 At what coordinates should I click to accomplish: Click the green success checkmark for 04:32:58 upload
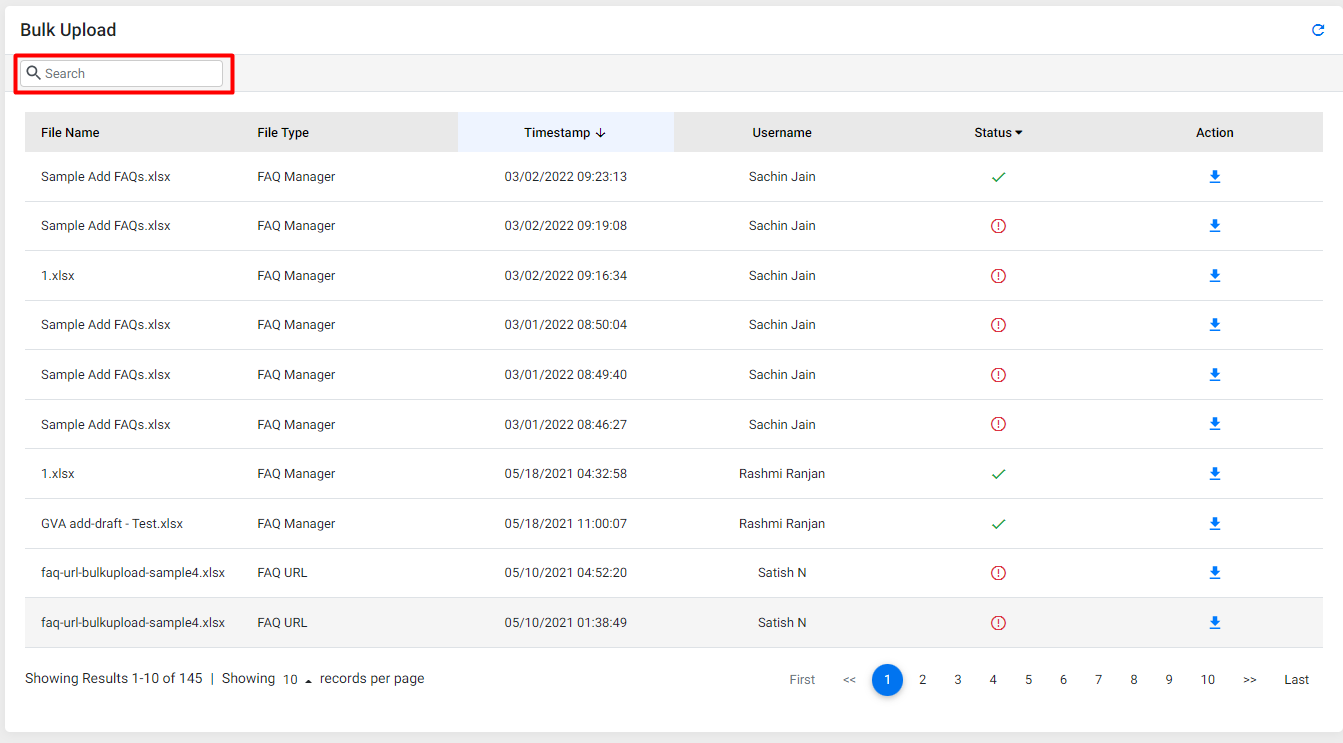pyautogui.click(x=998, y=474)
